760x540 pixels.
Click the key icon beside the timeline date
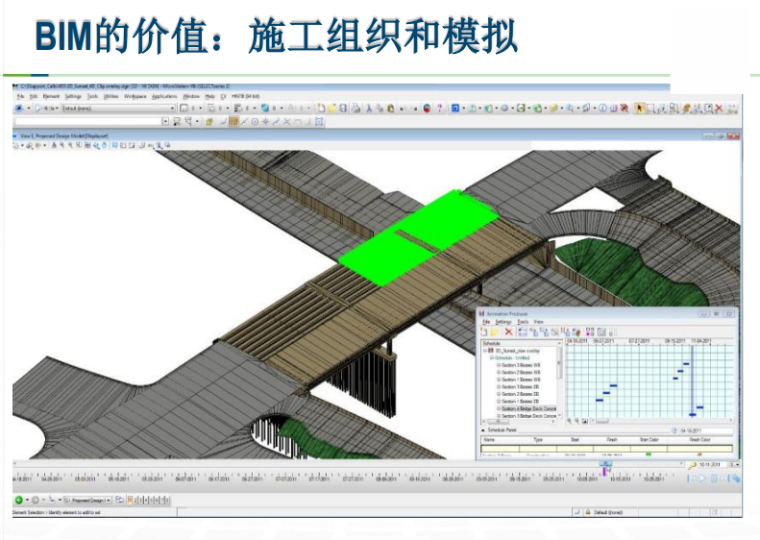(x=691, y=465)
